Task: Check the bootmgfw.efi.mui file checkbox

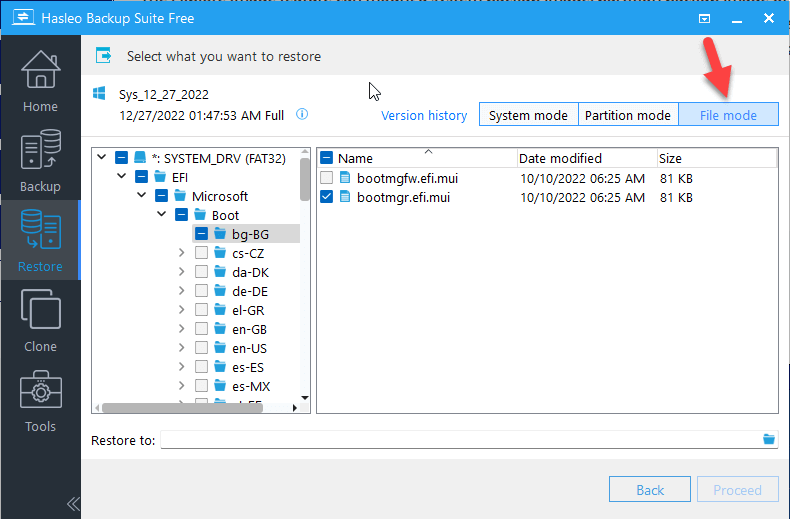Action: tap(326, 178)
